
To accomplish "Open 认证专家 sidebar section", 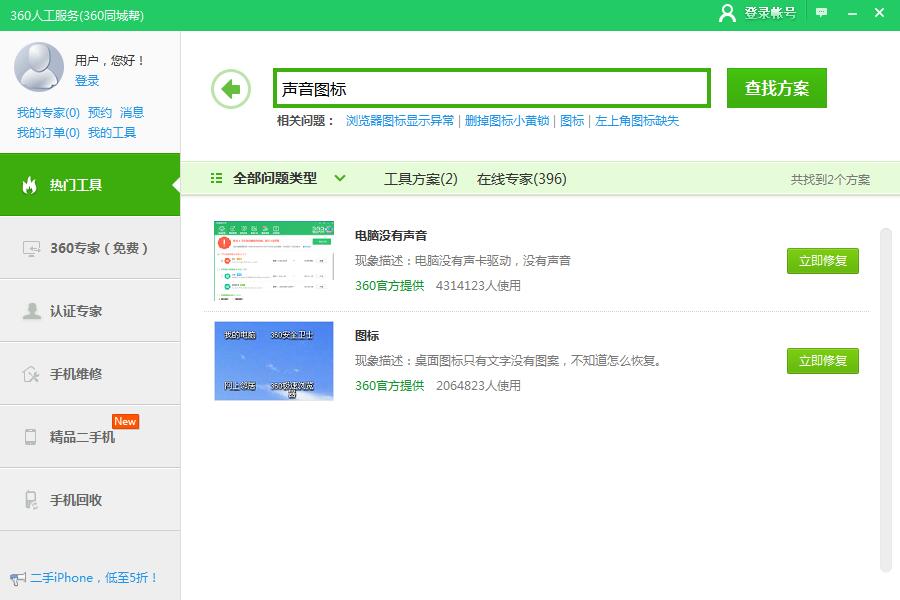I will click(x=90, y=311).
